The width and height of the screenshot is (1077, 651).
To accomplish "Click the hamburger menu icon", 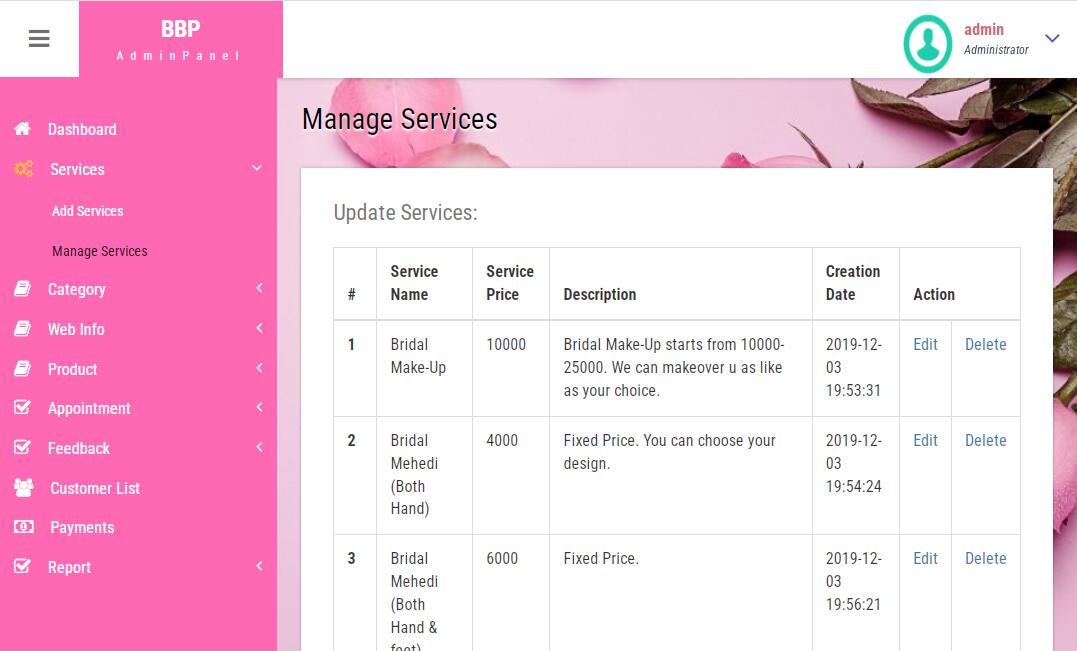I will tap(39, 39).
